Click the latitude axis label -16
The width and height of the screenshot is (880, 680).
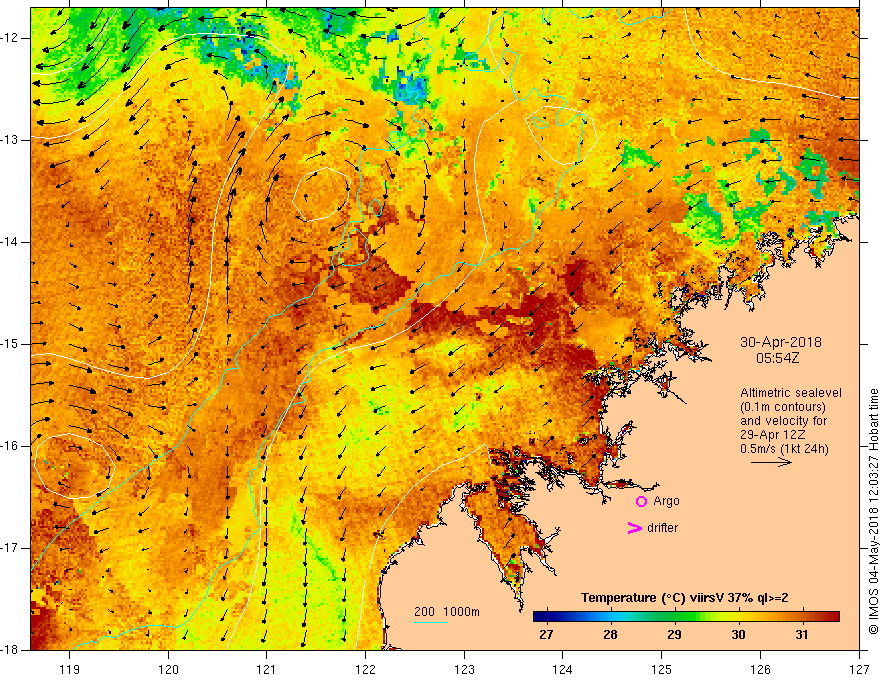coord(11,446)
